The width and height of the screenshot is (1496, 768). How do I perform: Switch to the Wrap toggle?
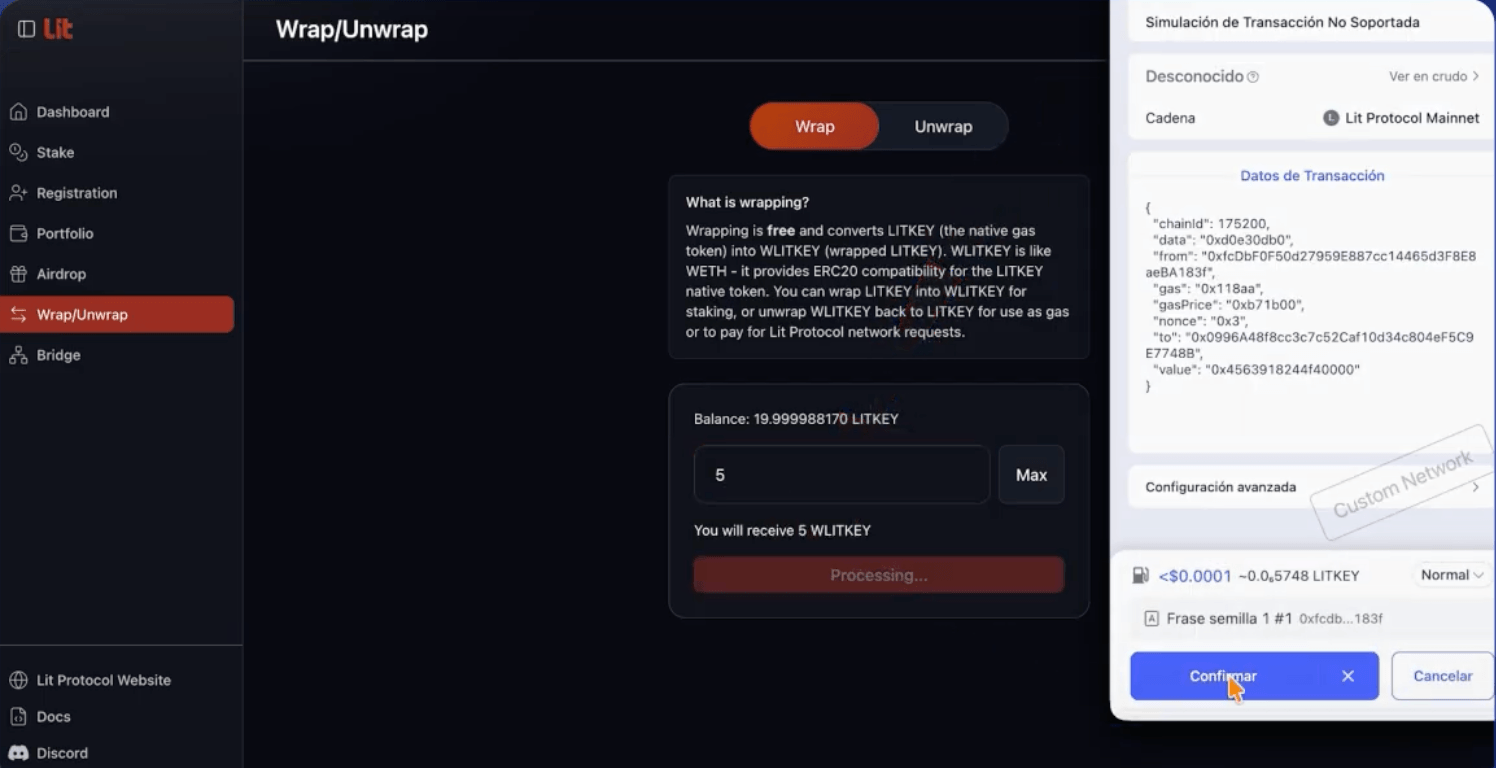(814, 126)
